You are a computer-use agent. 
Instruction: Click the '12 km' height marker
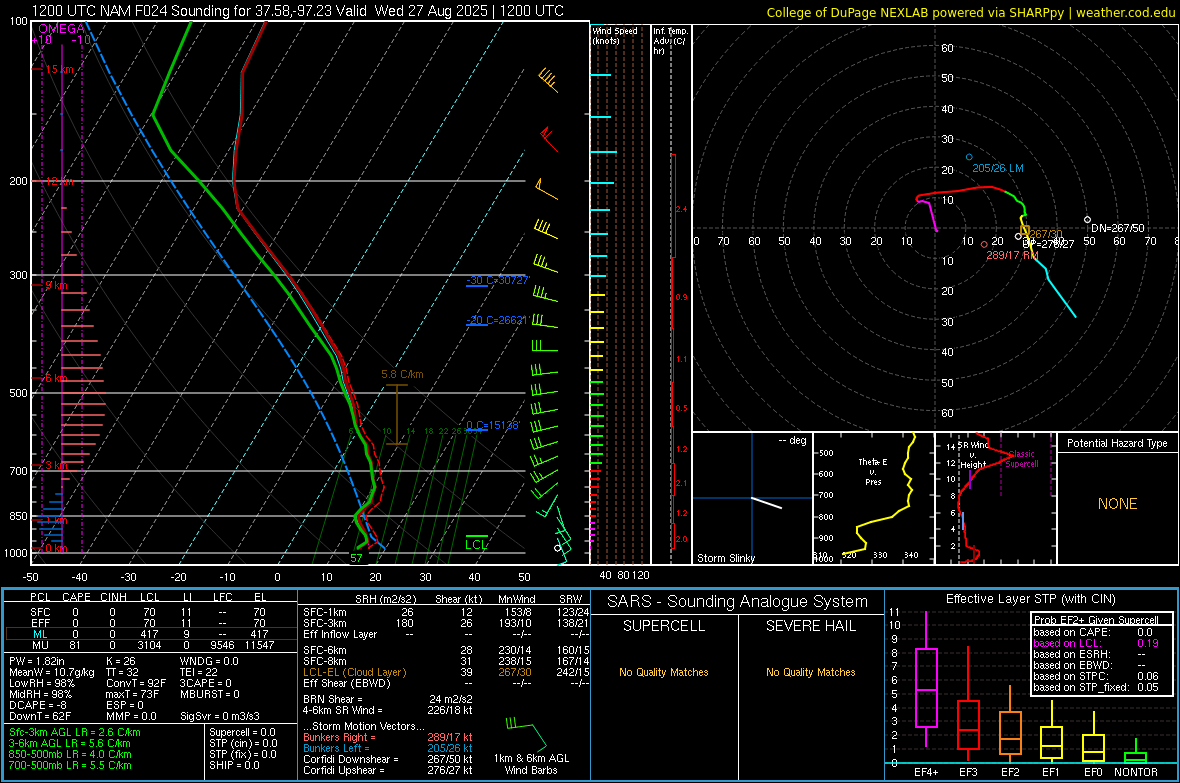click(59, 181)
